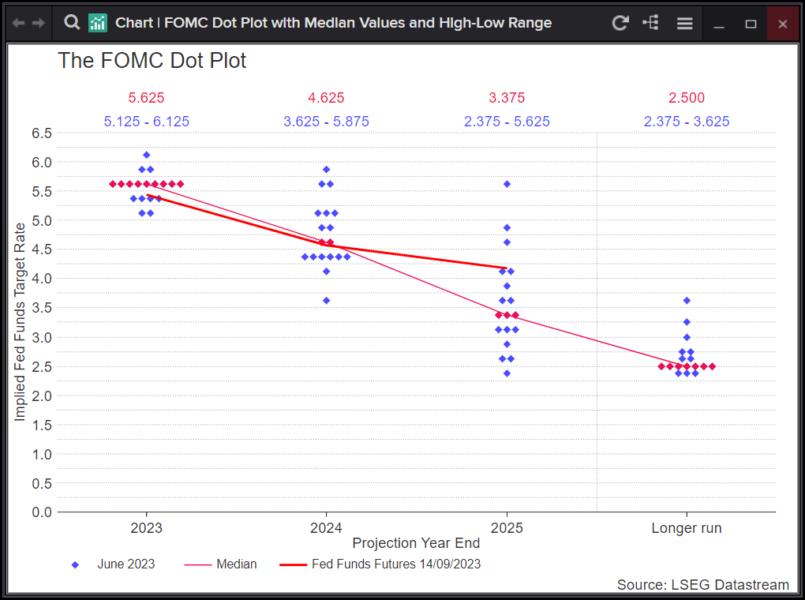
Task: Open the search magnifier icon
Action: coord(71,22)
